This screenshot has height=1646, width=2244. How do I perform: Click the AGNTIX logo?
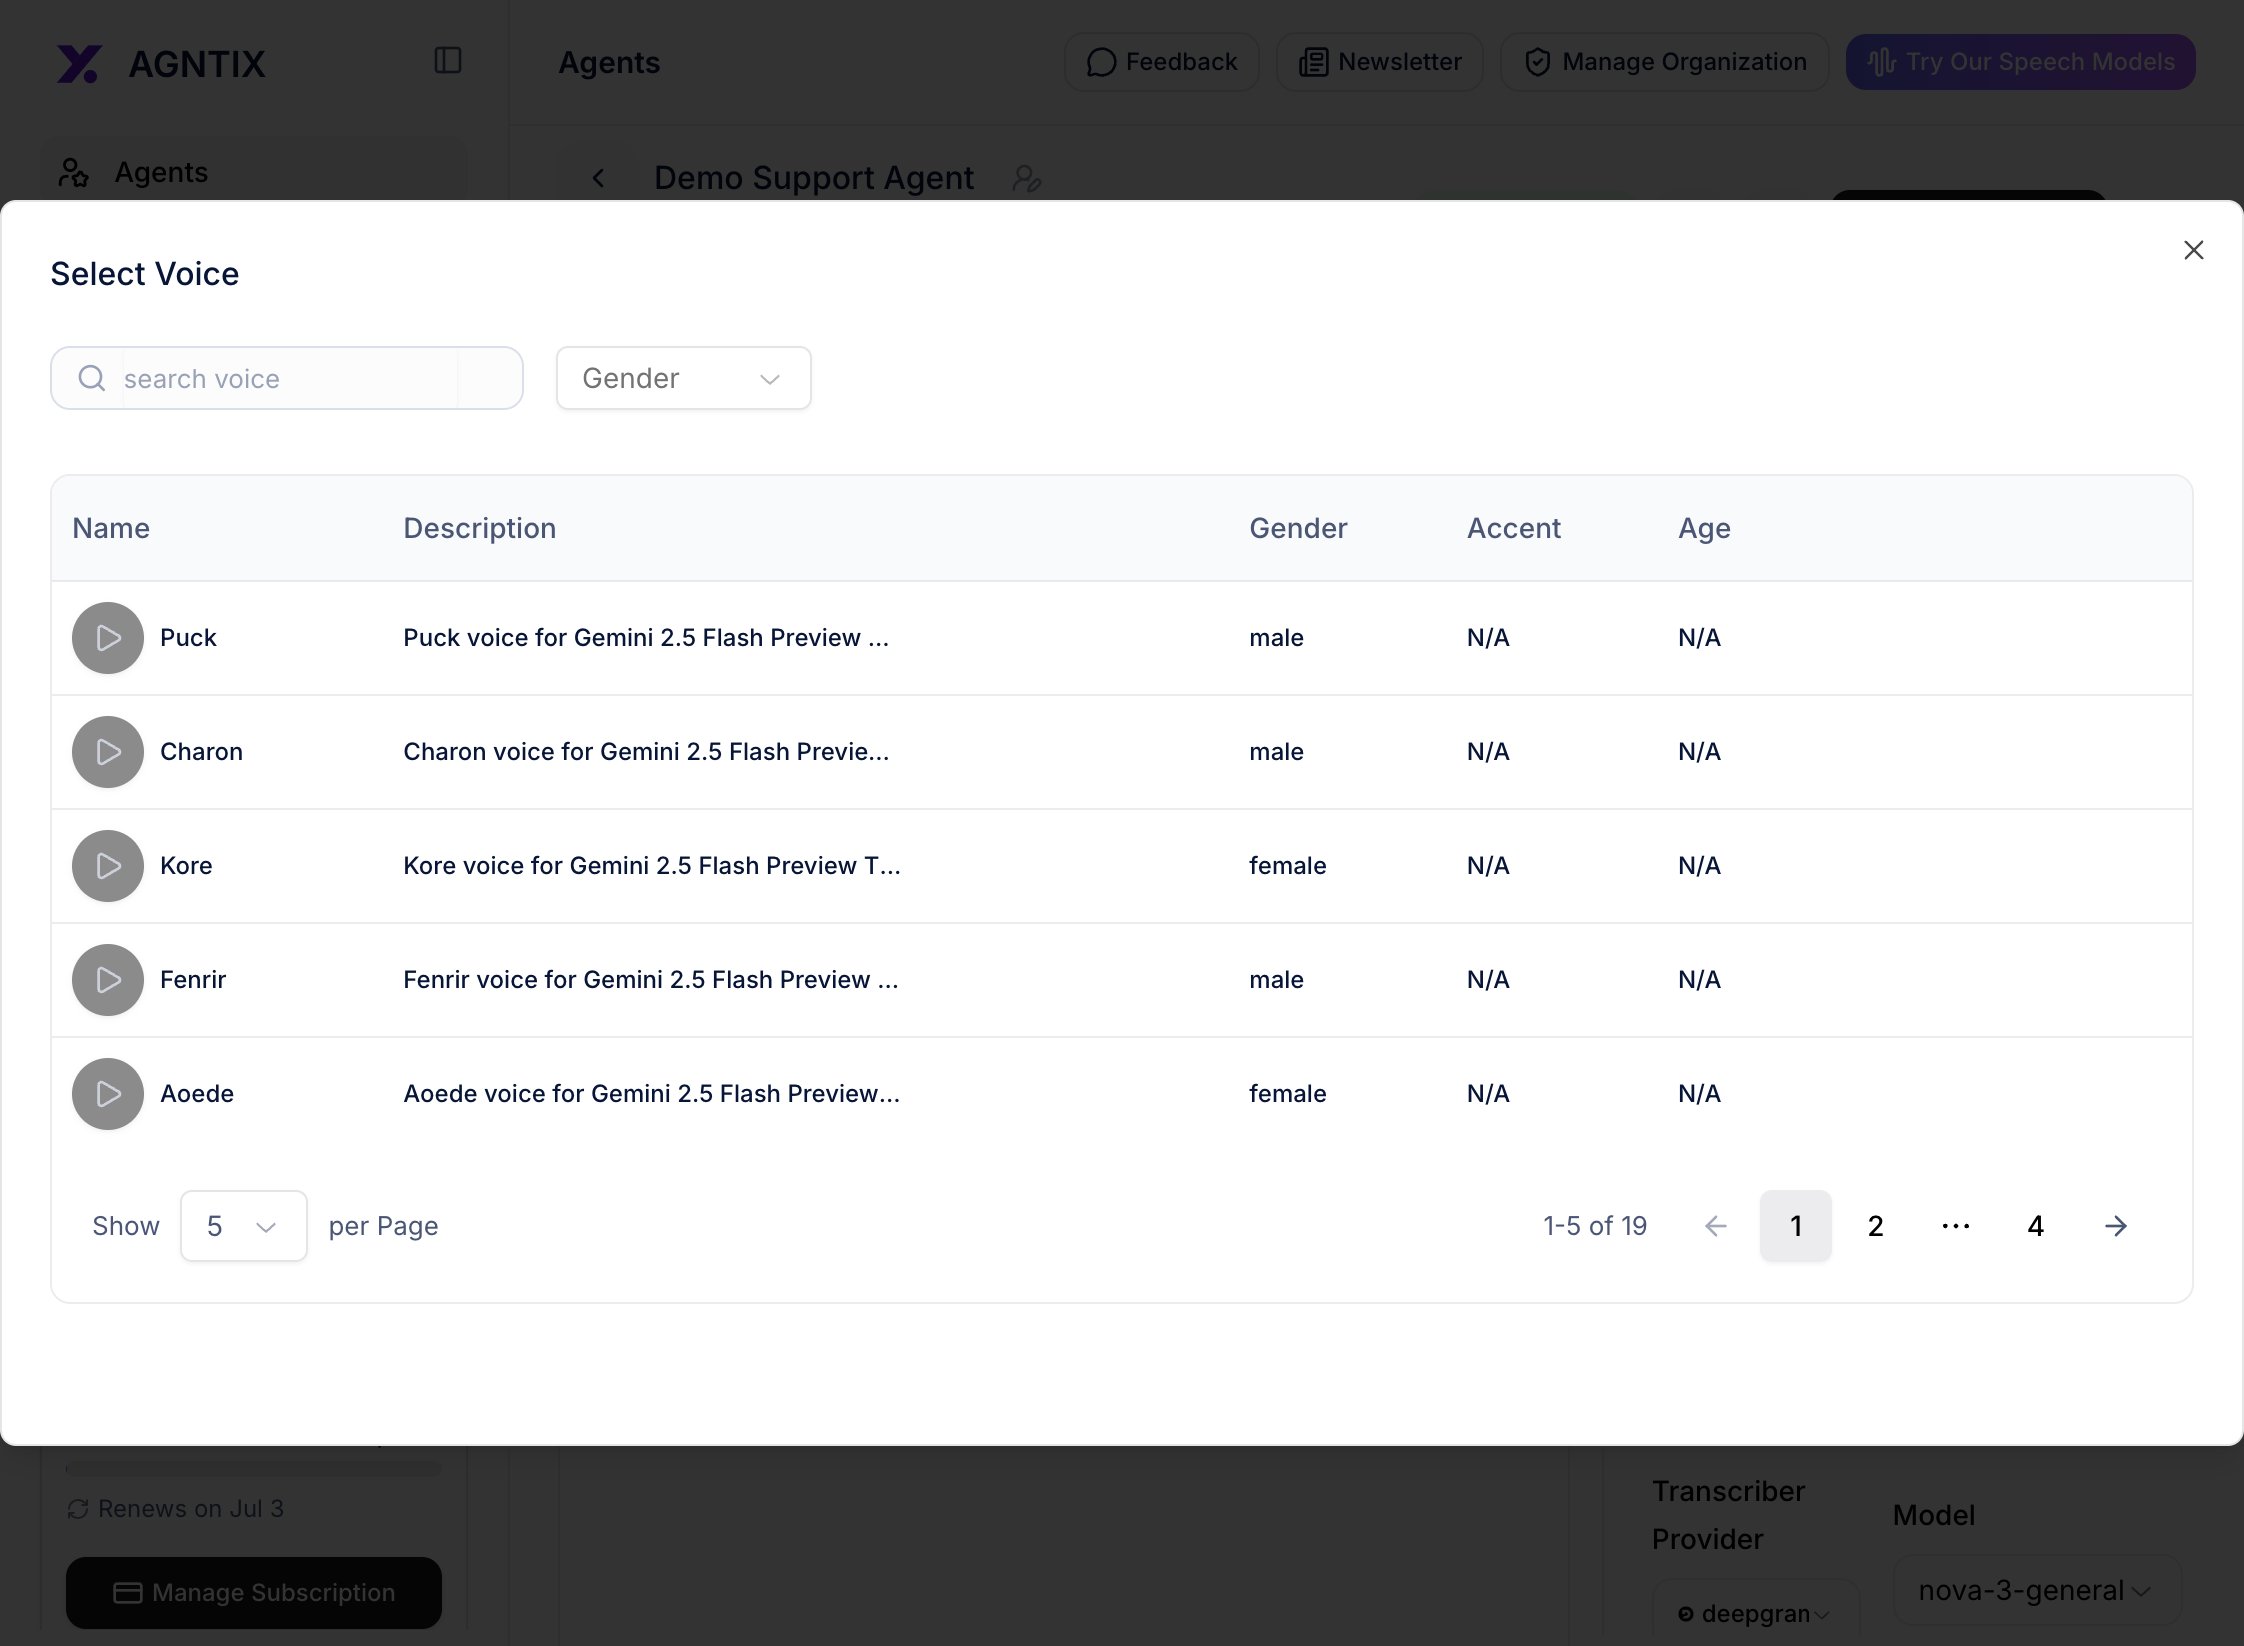[161, 64]
